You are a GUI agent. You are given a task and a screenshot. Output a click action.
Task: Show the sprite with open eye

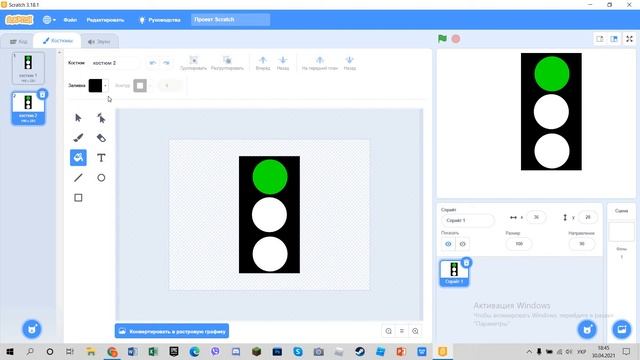[448, 244]
